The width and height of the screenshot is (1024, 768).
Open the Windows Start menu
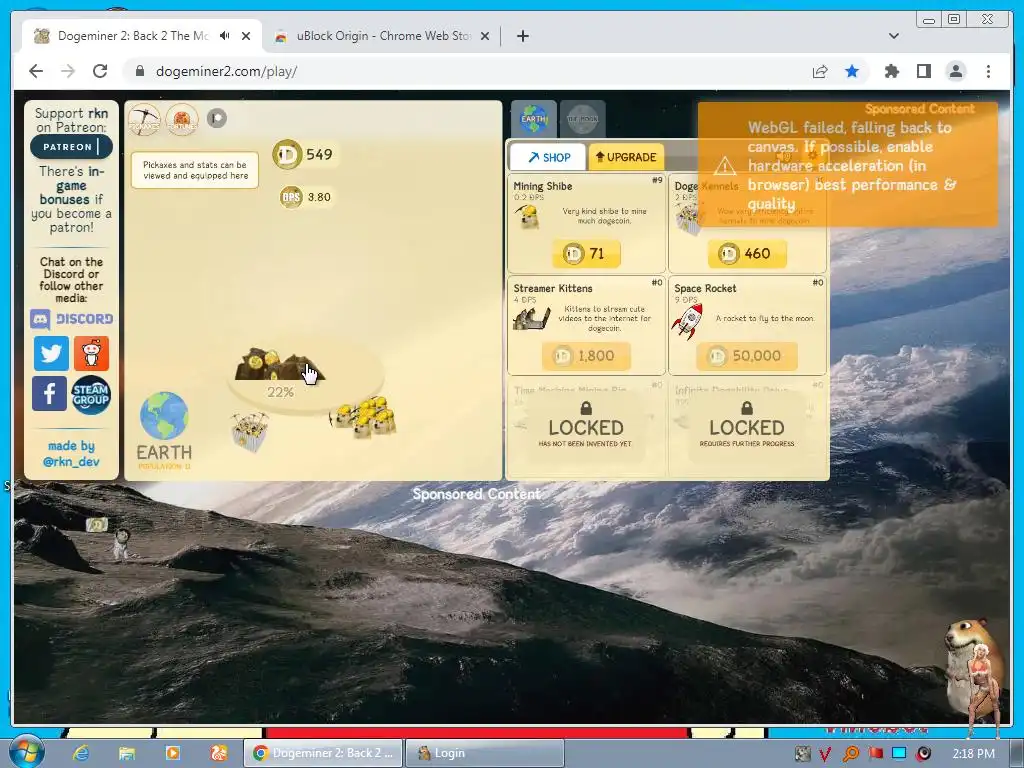[27, 752]
